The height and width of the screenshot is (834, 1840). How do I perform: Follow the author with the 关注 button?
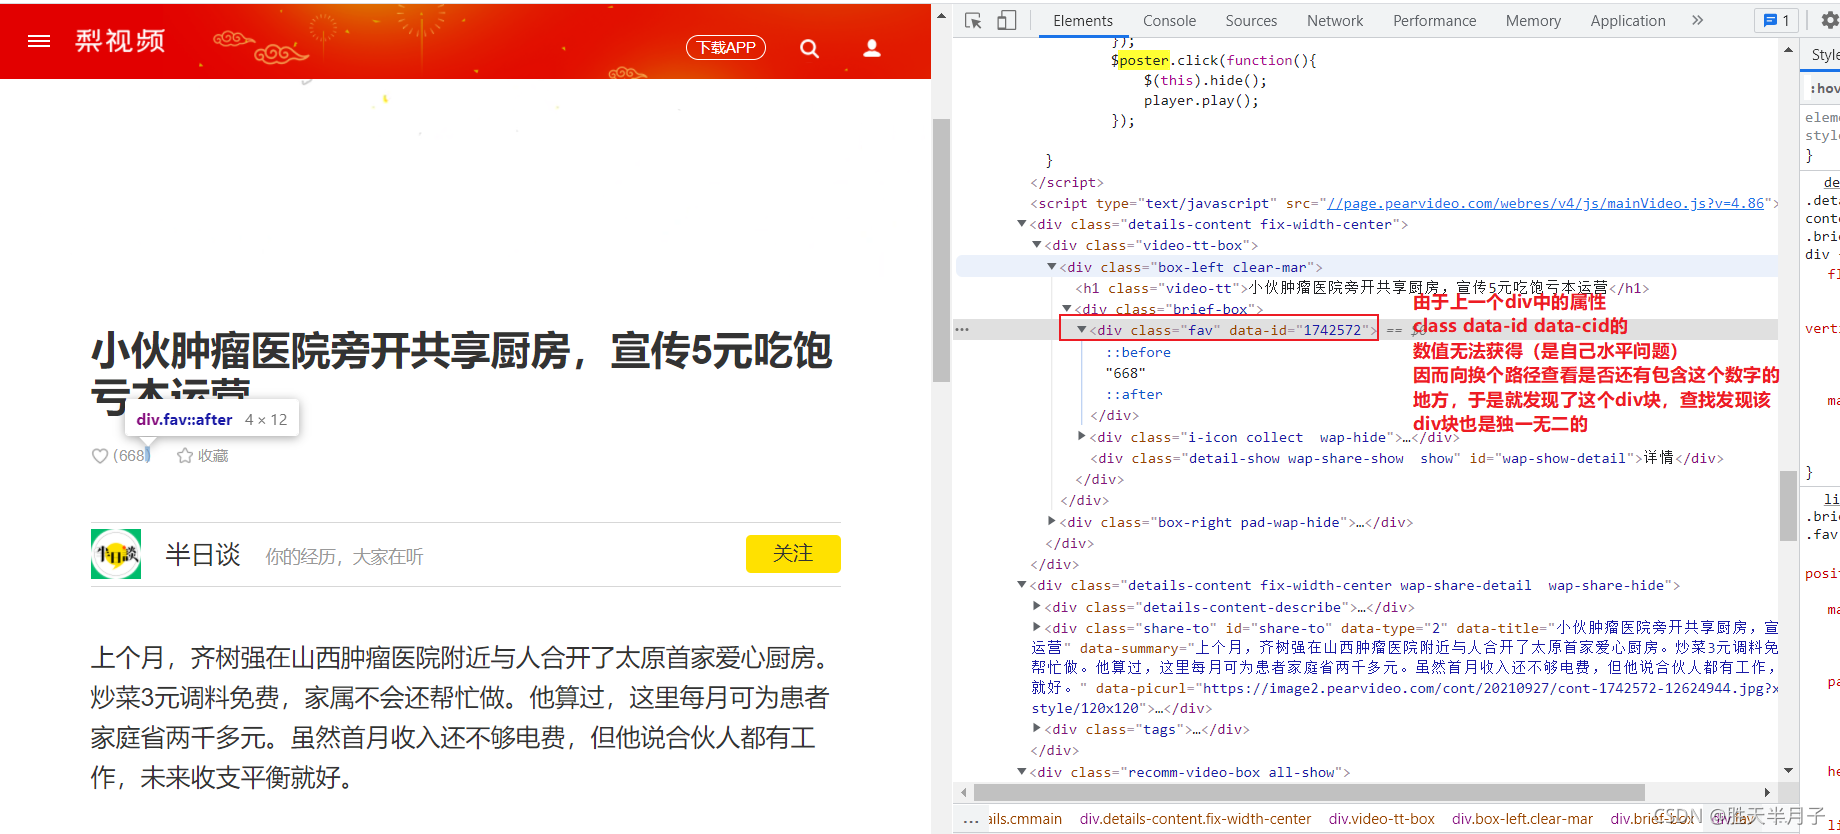point(793,554)
